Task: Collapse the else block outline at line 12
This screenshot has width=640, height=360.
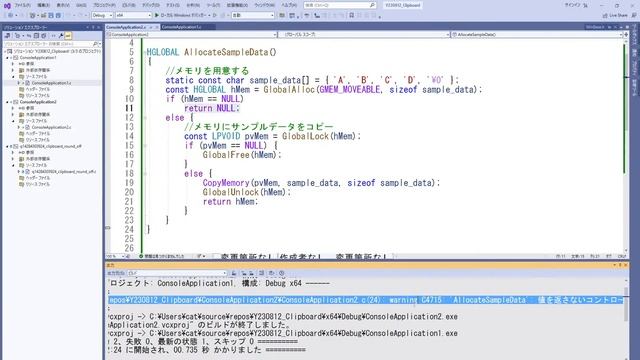Action: point(145,118)
